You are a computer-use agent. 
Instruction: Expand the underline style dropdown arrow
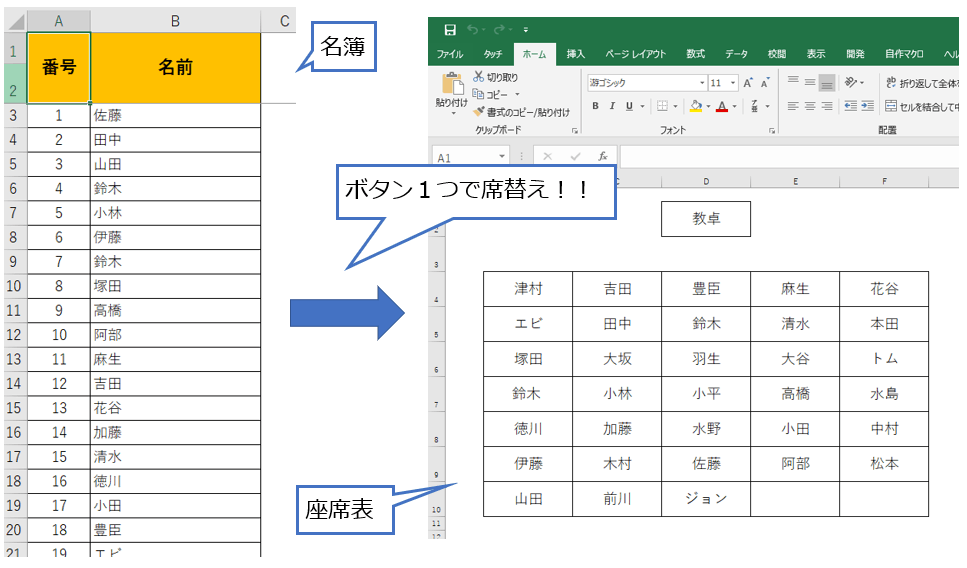coord(642,106)
